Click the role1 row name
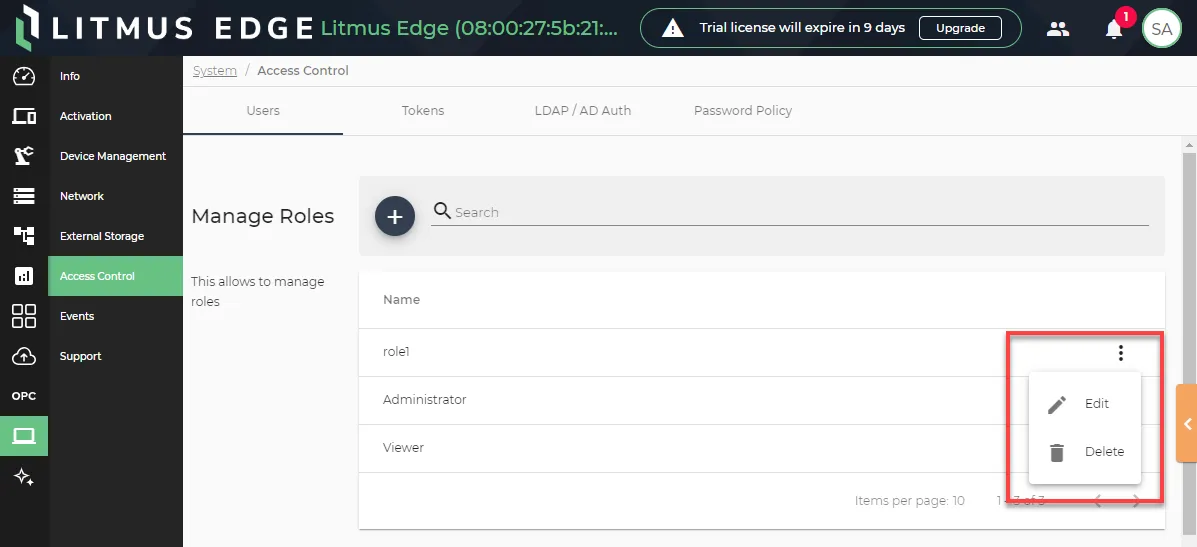The image size is (1197, 547). [396, 352]
